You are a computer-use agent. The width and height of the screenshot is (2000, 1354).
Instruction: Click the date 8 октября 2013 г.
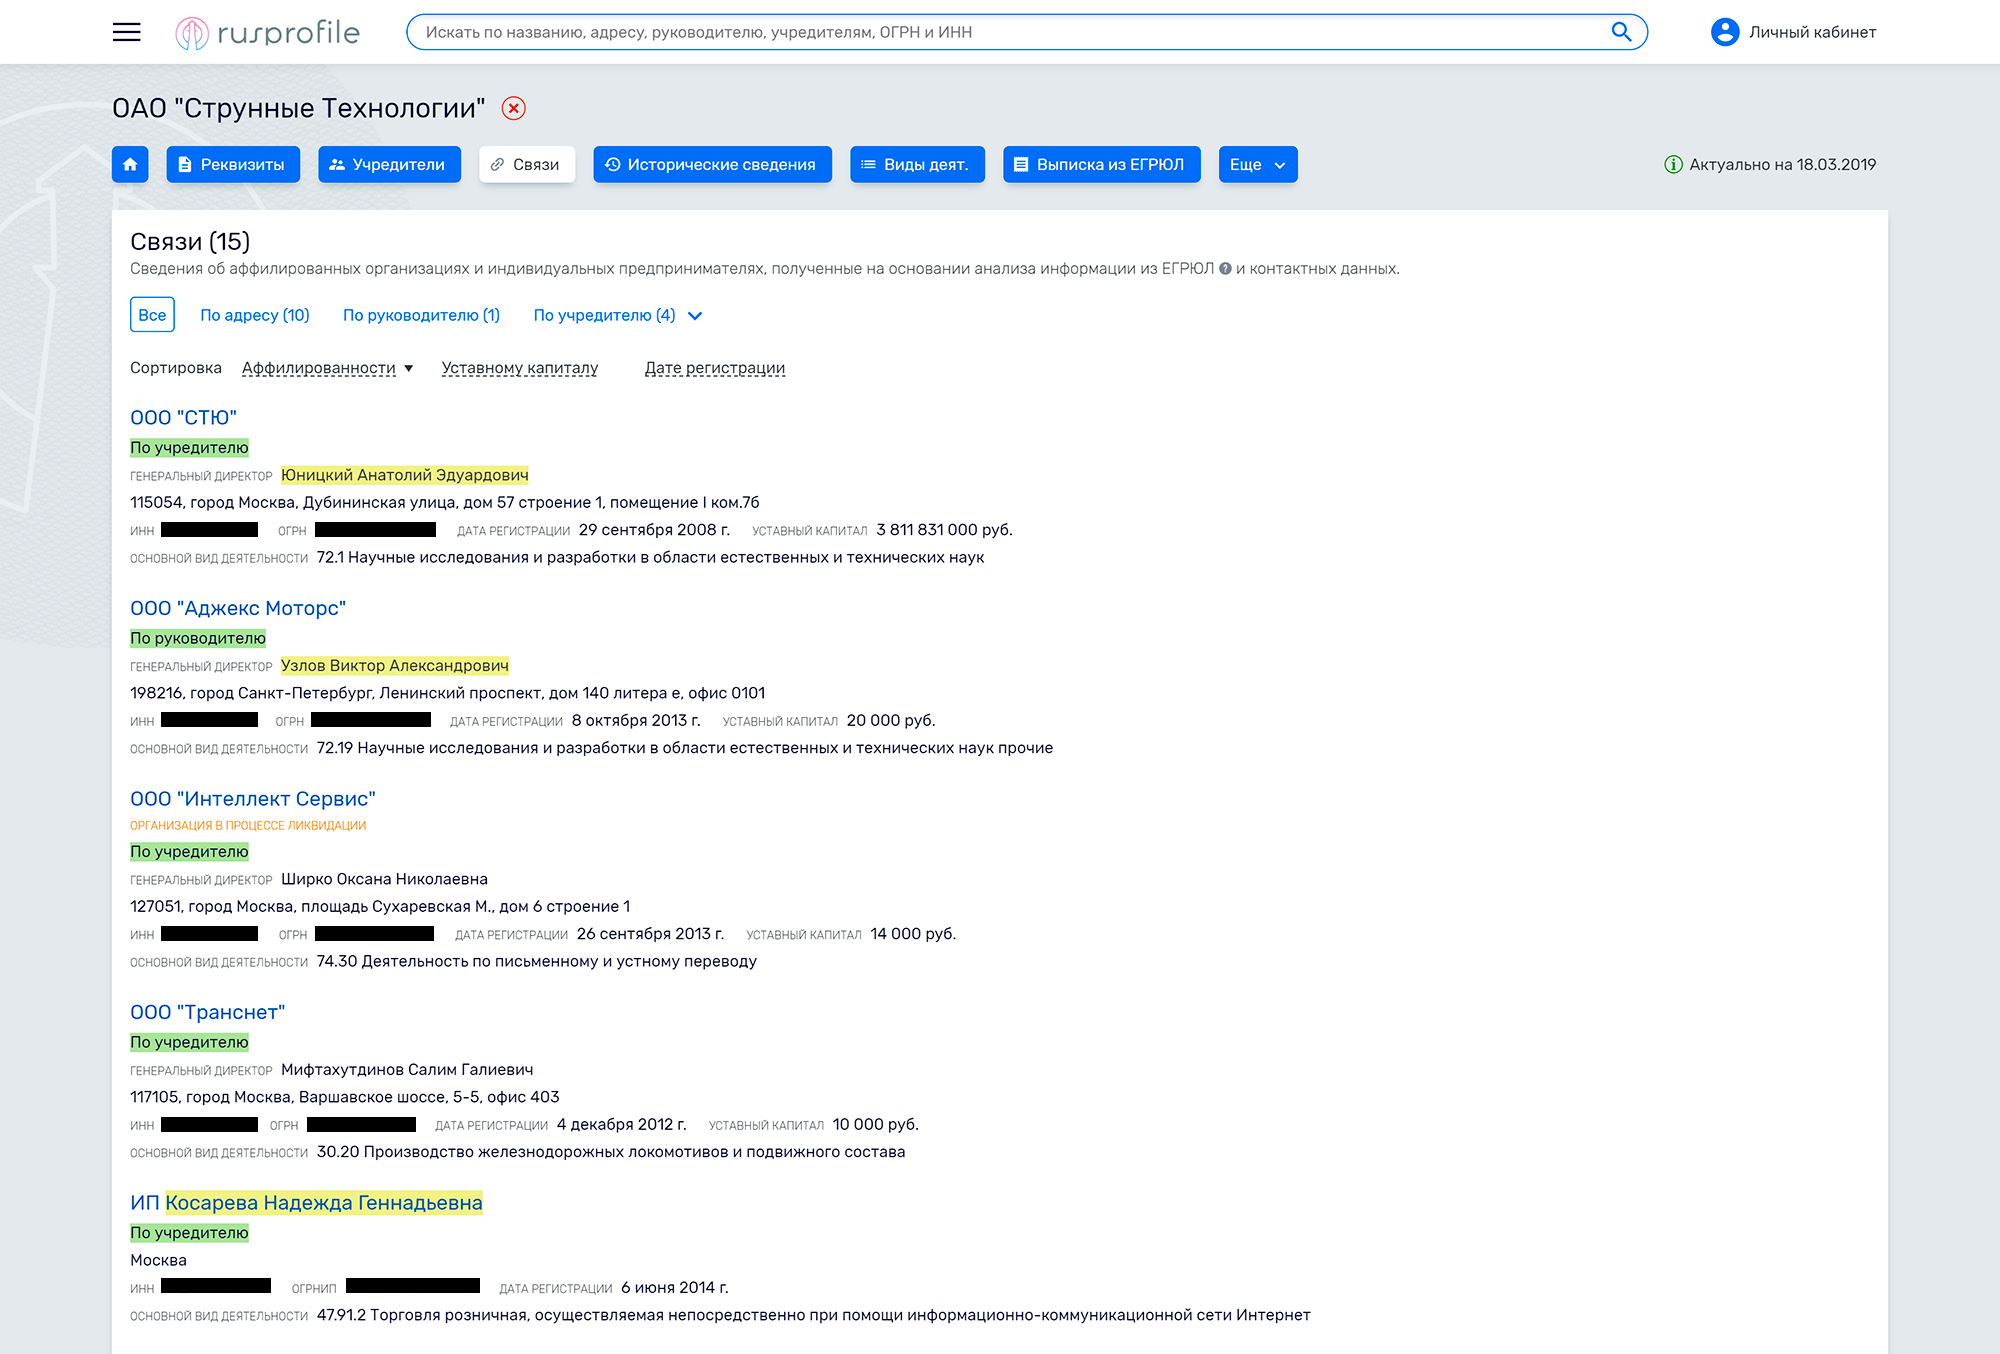click(636, 720)
